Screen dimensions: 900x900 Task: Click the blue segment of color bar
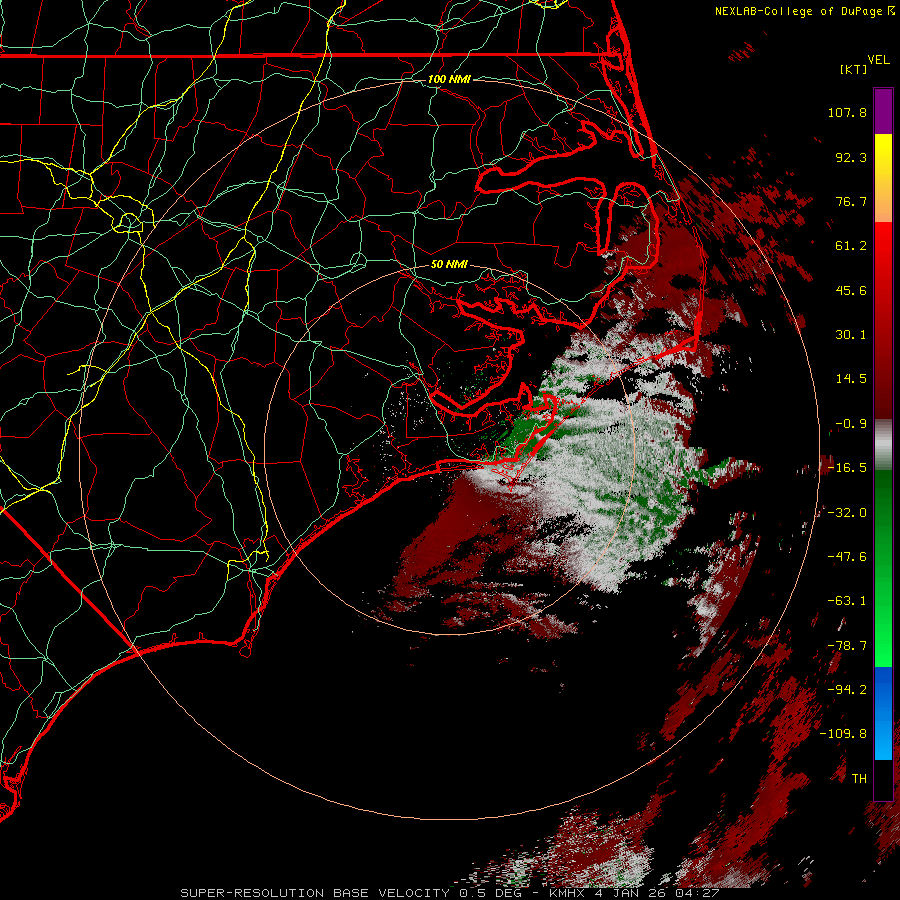coord(883,713)
